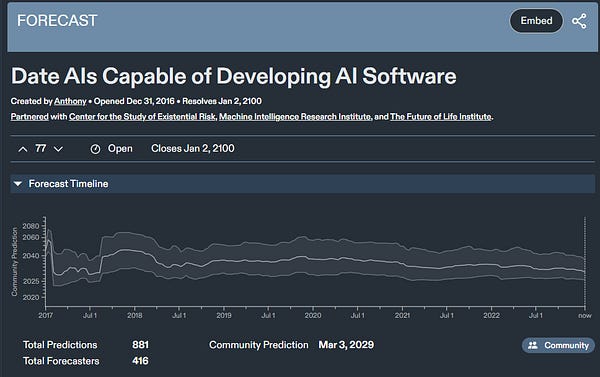Click the 2021 label on timeline axis
The width and height of the screenshot is (600, 377).
(x=402, y=315)
